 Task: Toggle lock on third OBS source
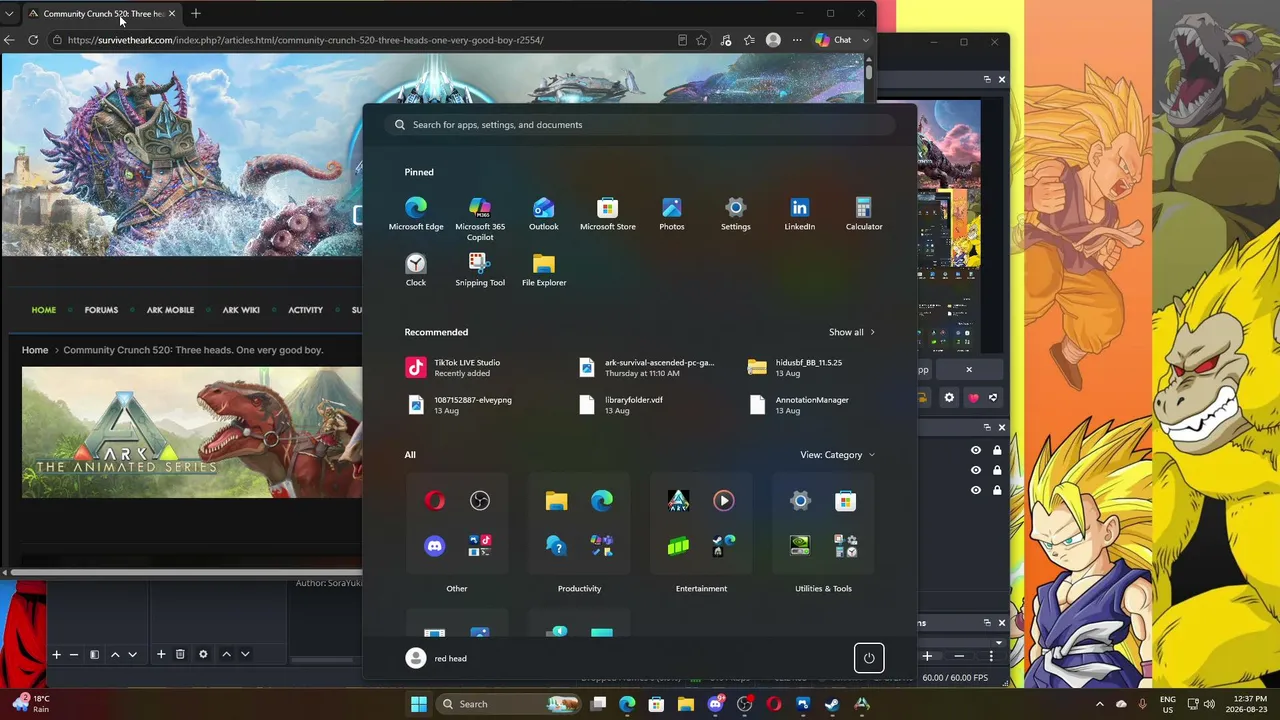997,490
